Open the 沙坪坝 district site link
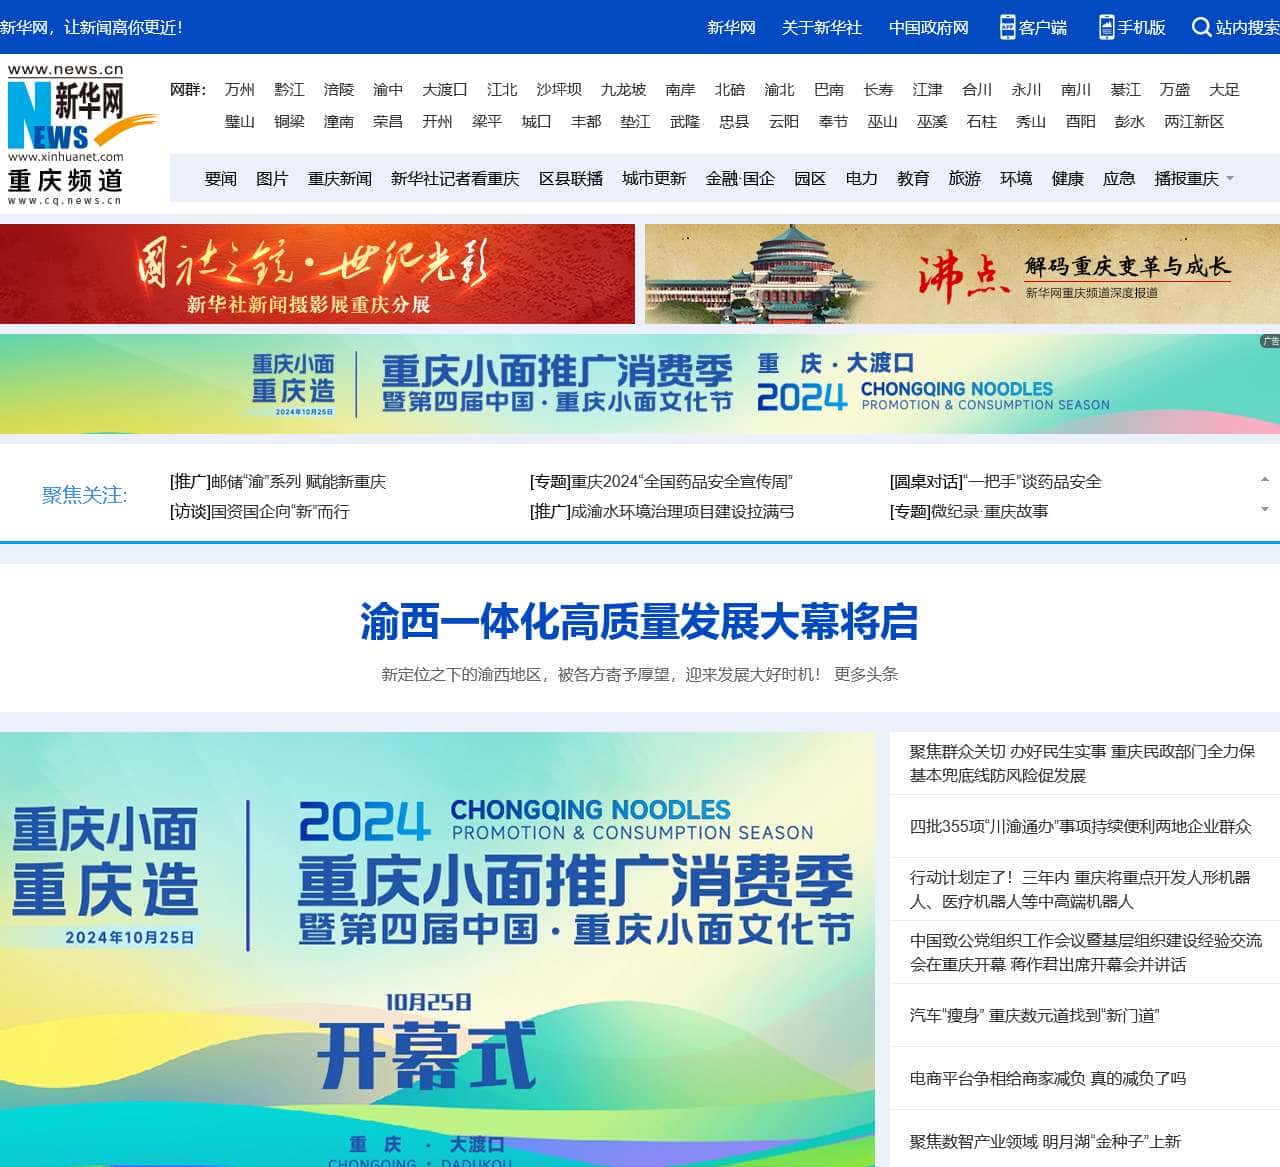Screen dimensions: 1280x1167 point(559,90)
